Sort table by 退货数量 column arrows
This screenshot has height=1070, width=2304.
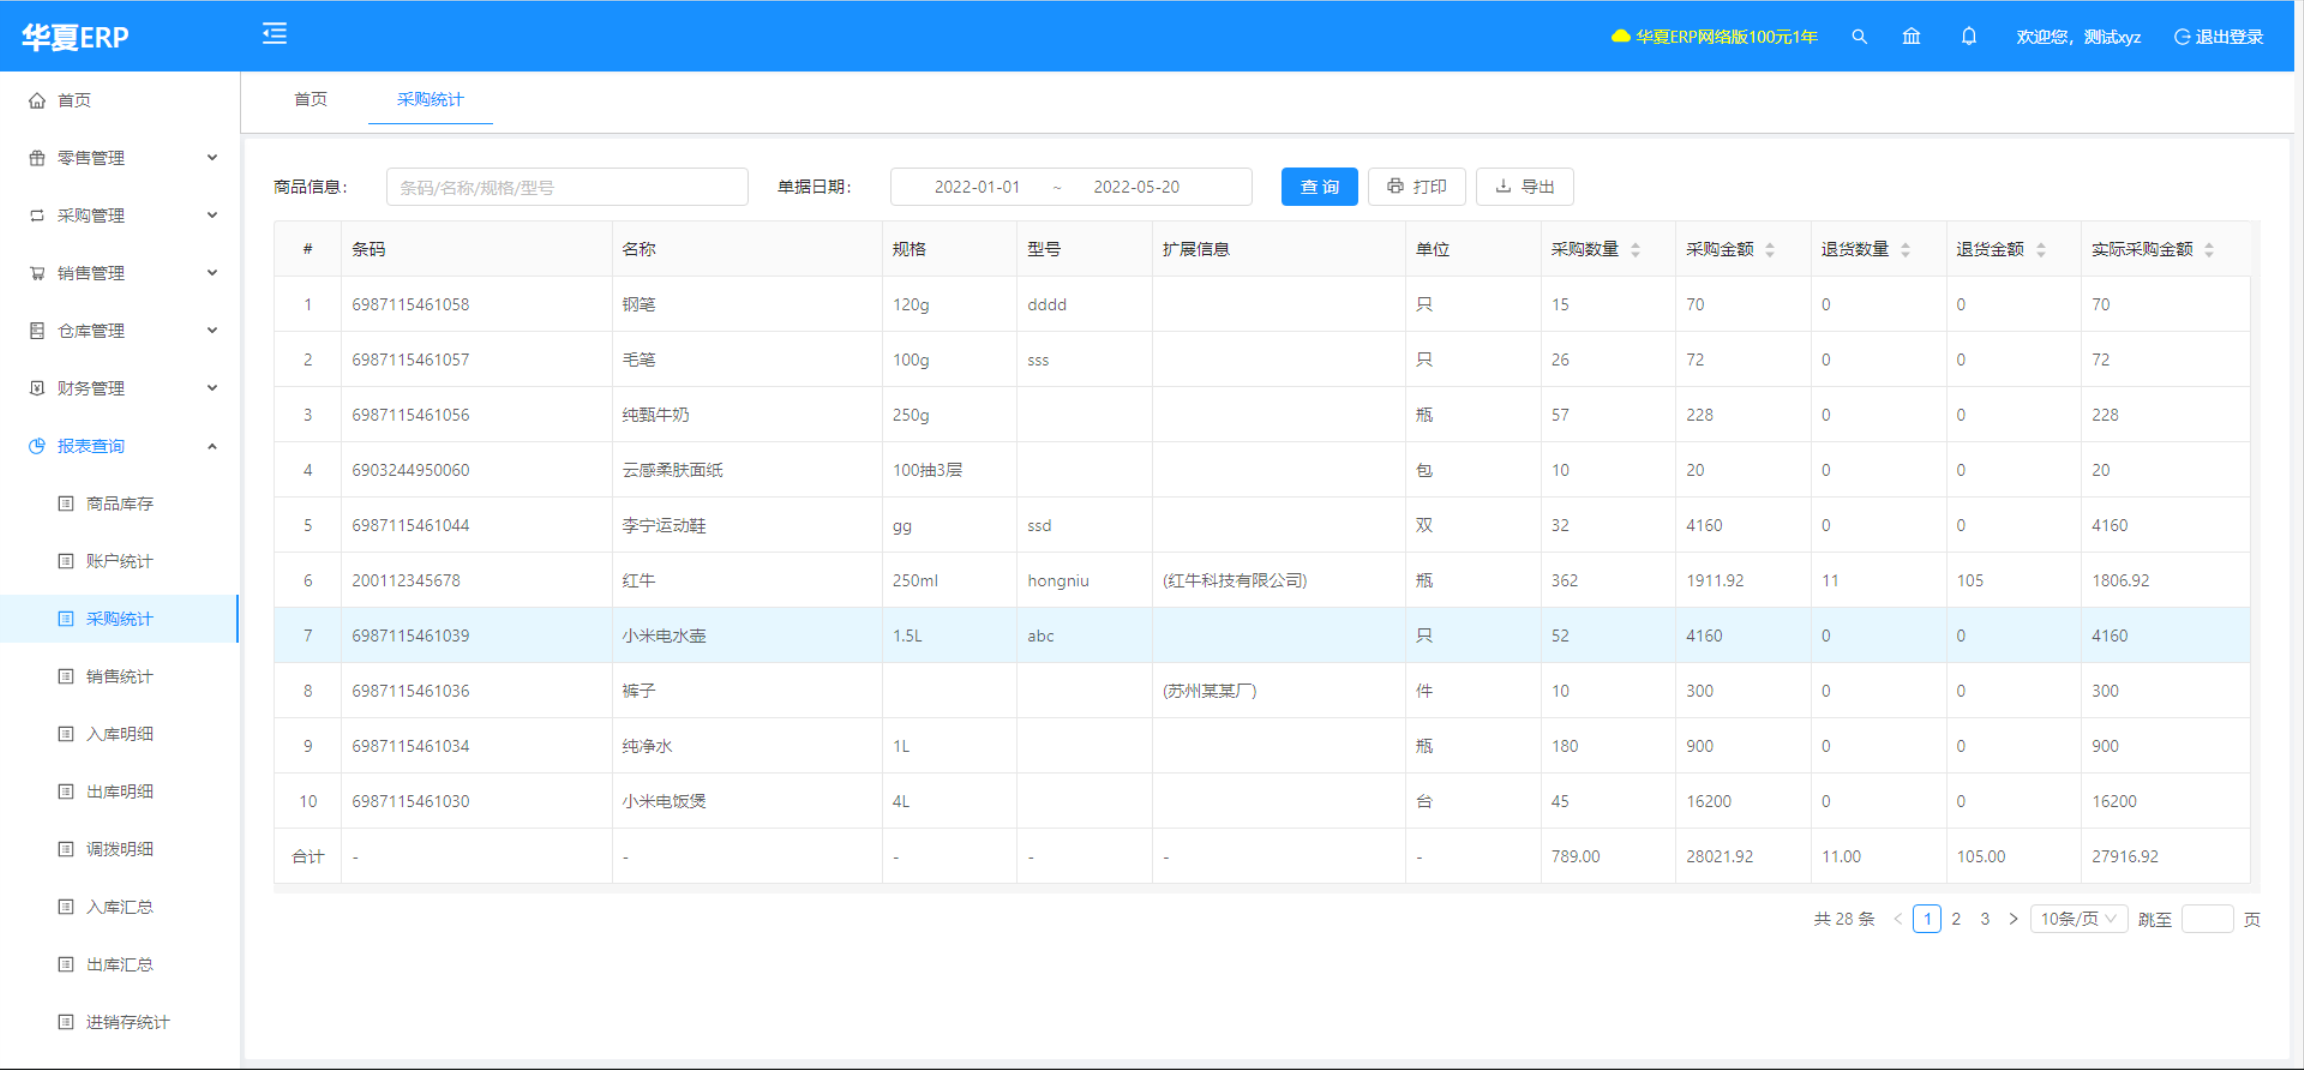click(1905, 250)
